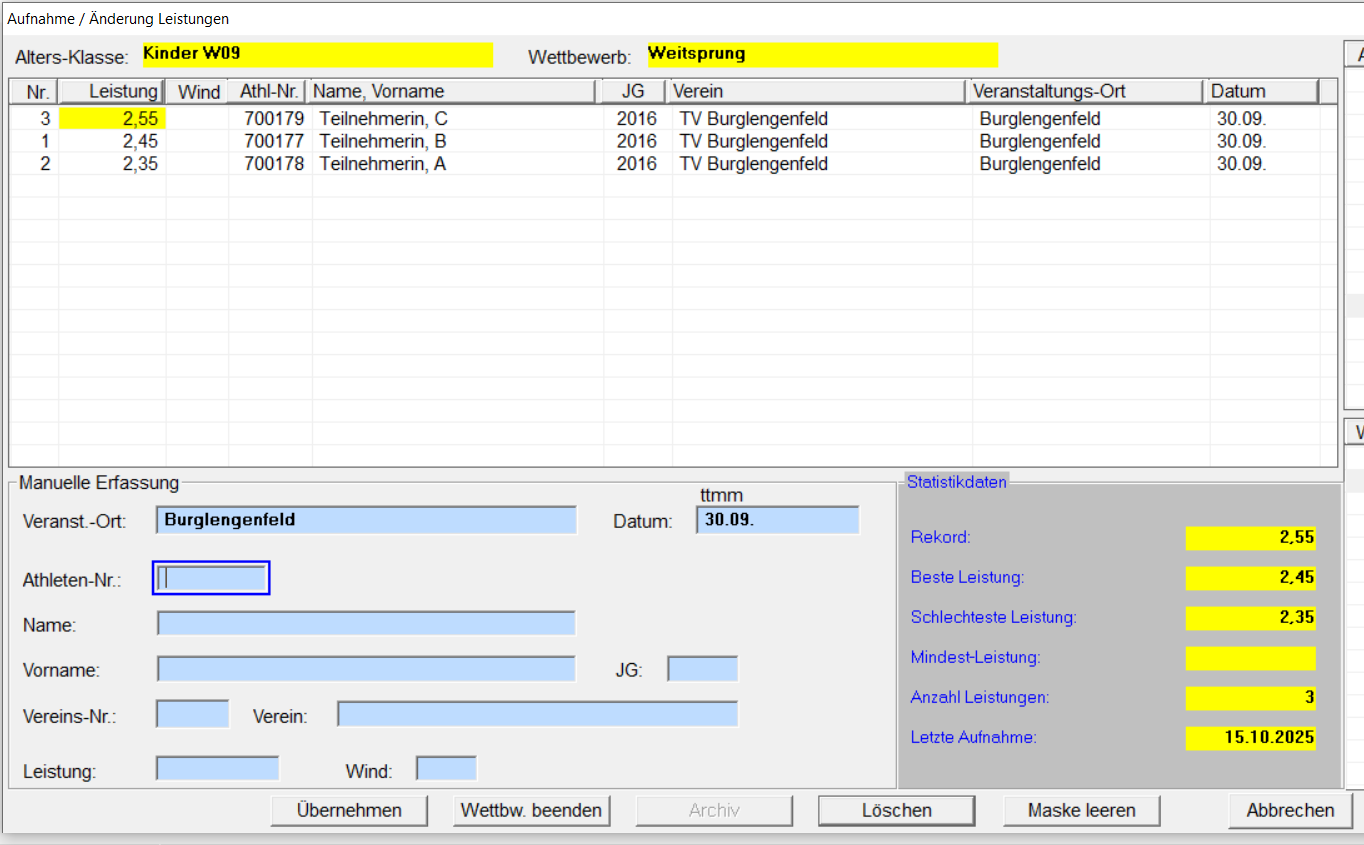Click the Löschen button
Image resolution: width=1364 pixels, height=845 pixels.
click(896, 810)
